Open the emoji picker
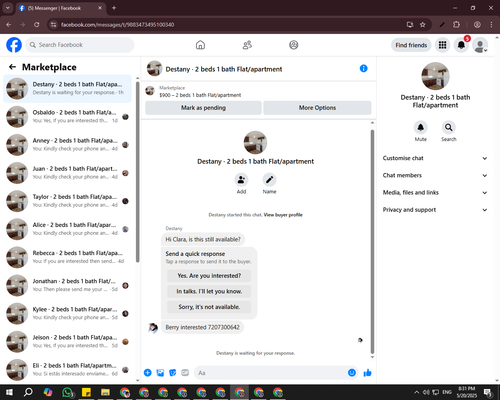 (352, 373)
